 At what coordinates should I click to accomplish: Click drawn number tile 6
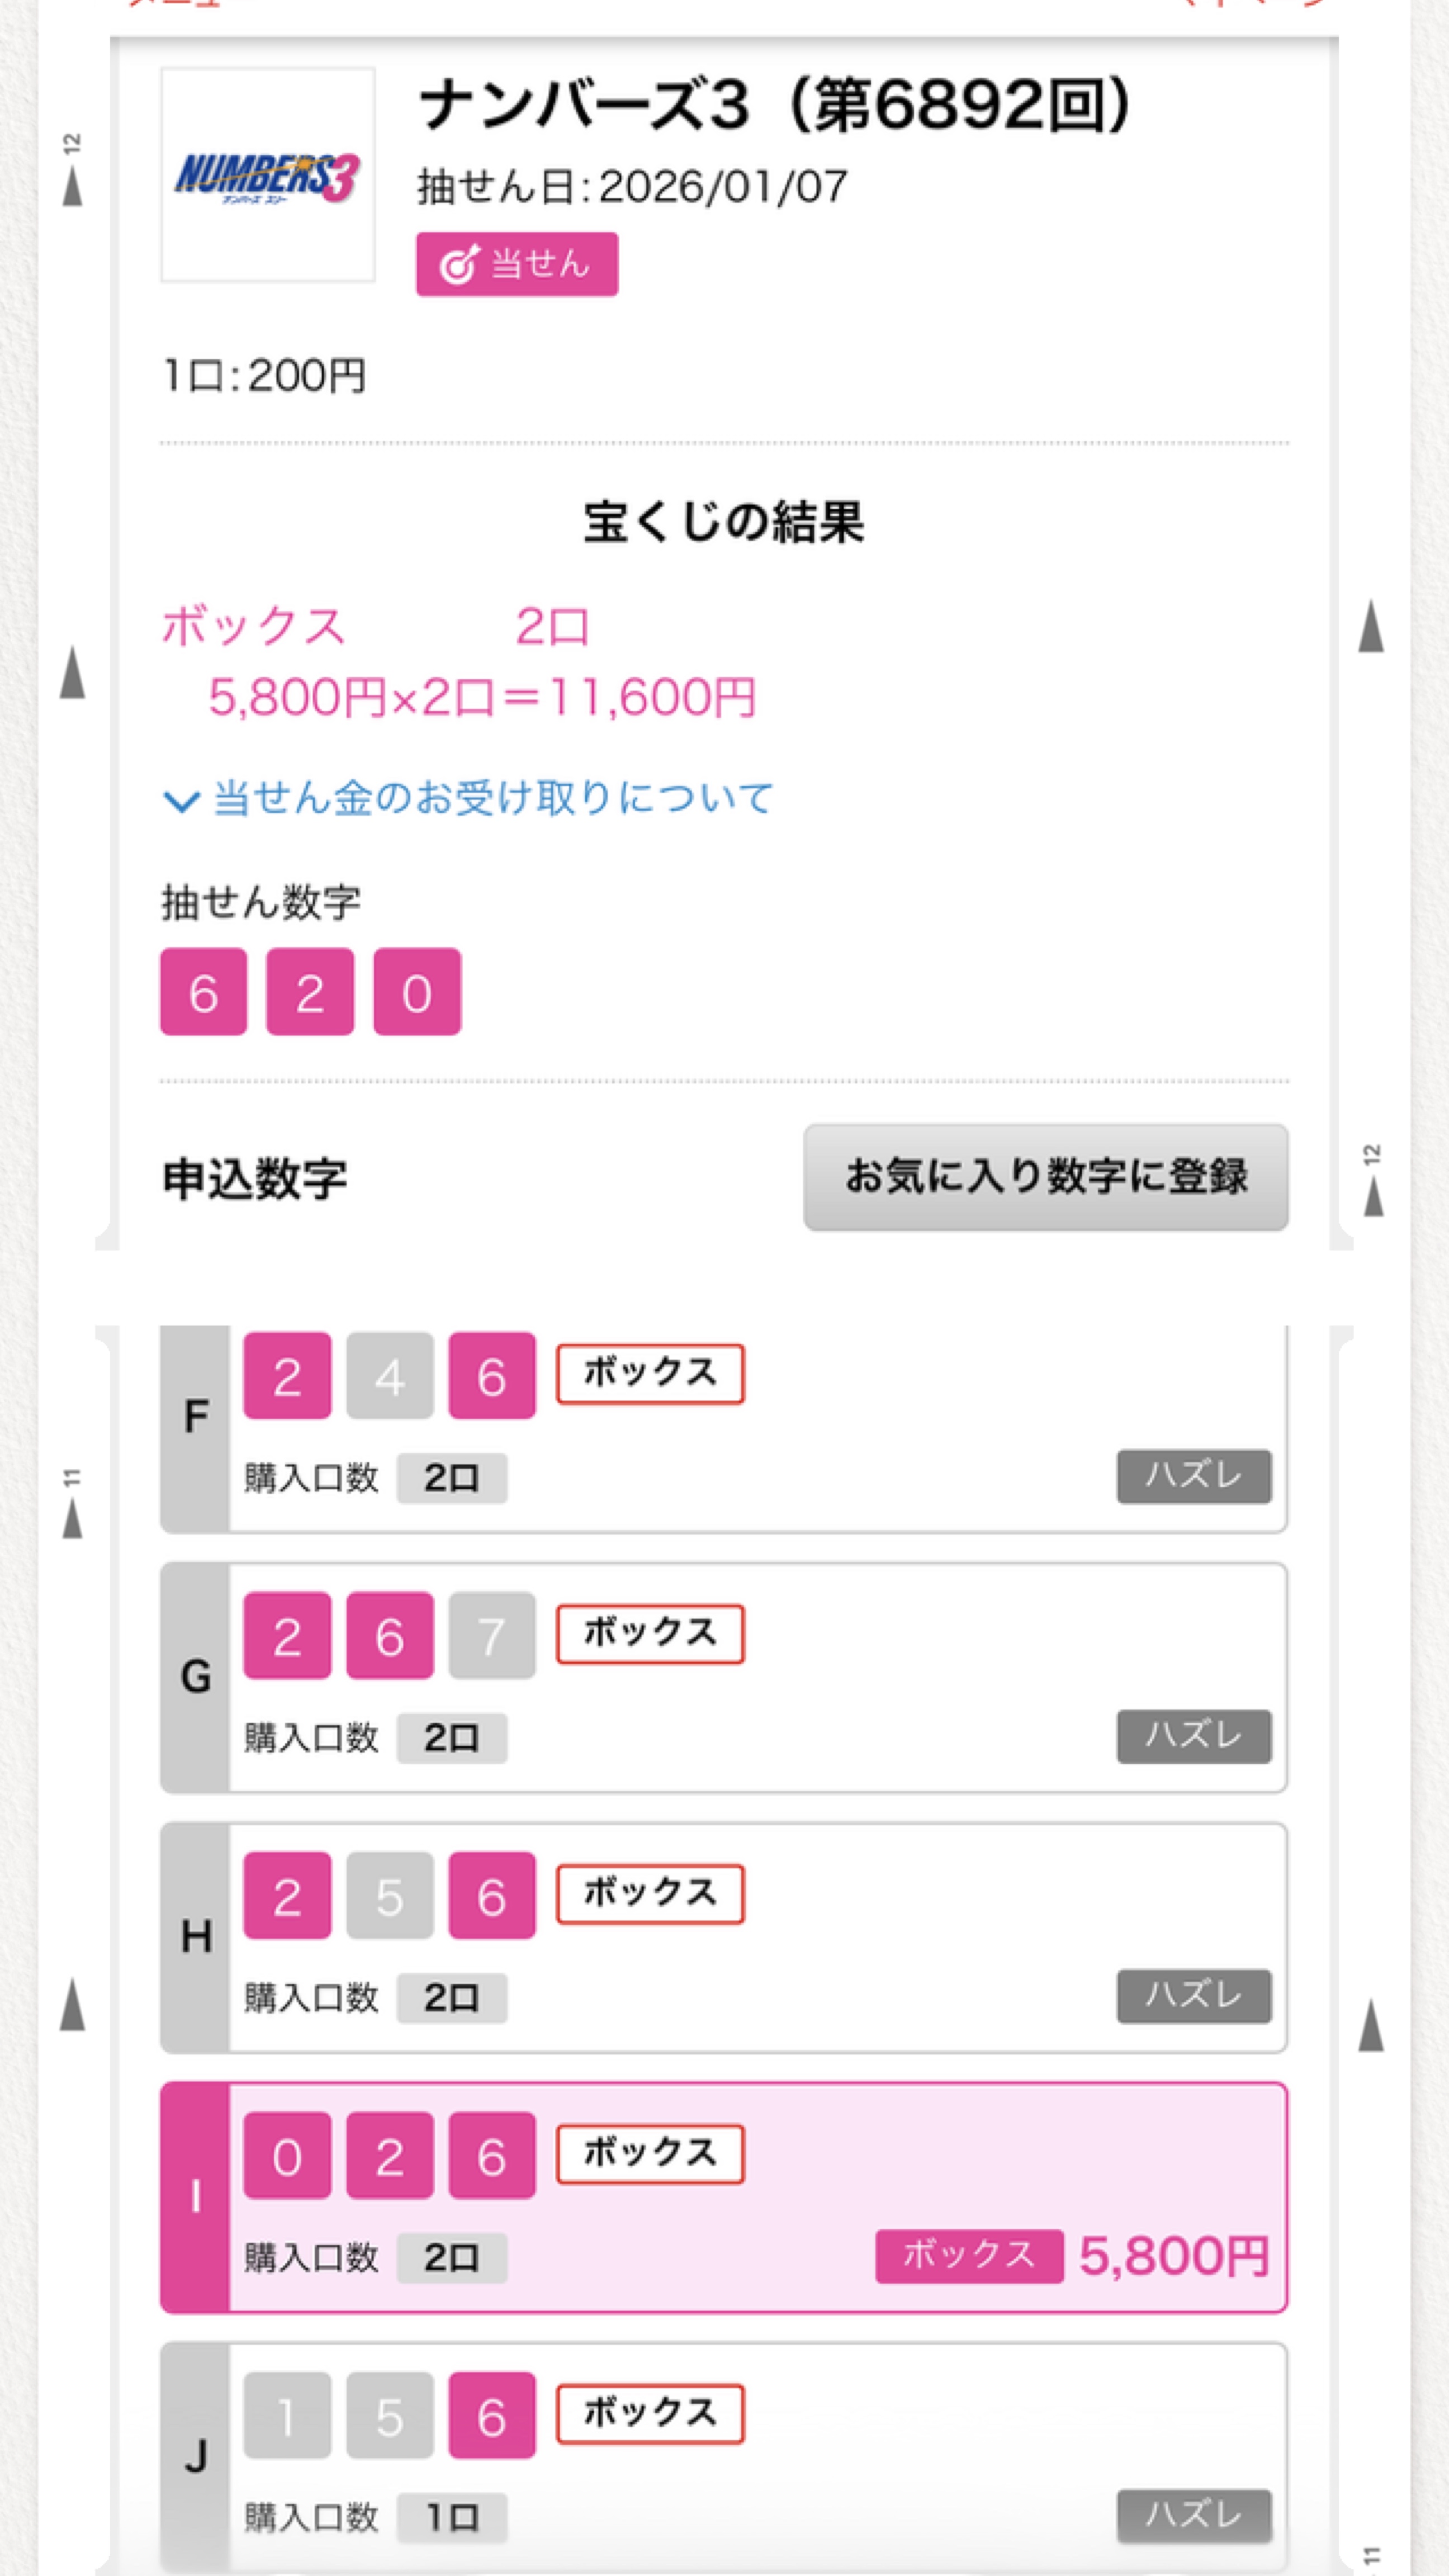pos(203,992)
